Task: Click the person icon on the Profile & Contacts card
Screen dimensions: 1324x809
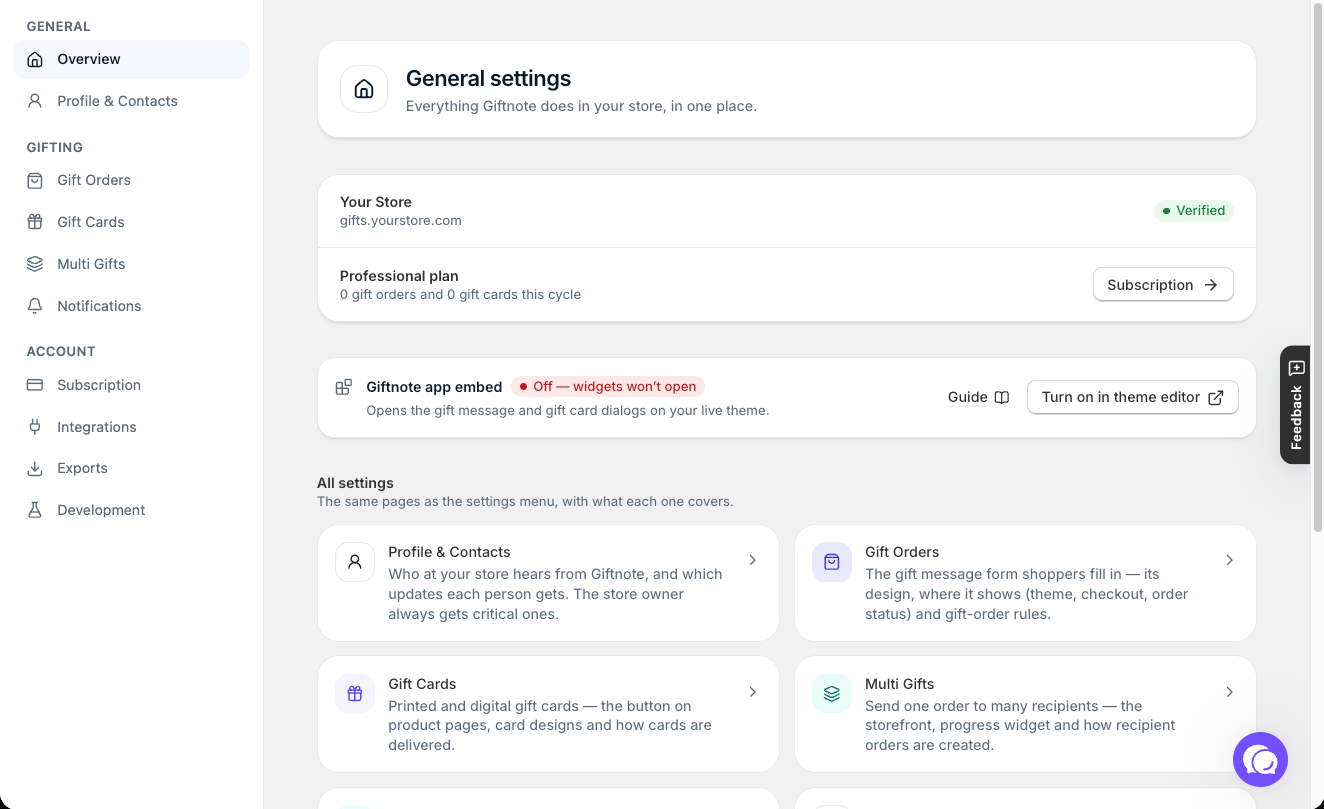Action: (355, 562)
